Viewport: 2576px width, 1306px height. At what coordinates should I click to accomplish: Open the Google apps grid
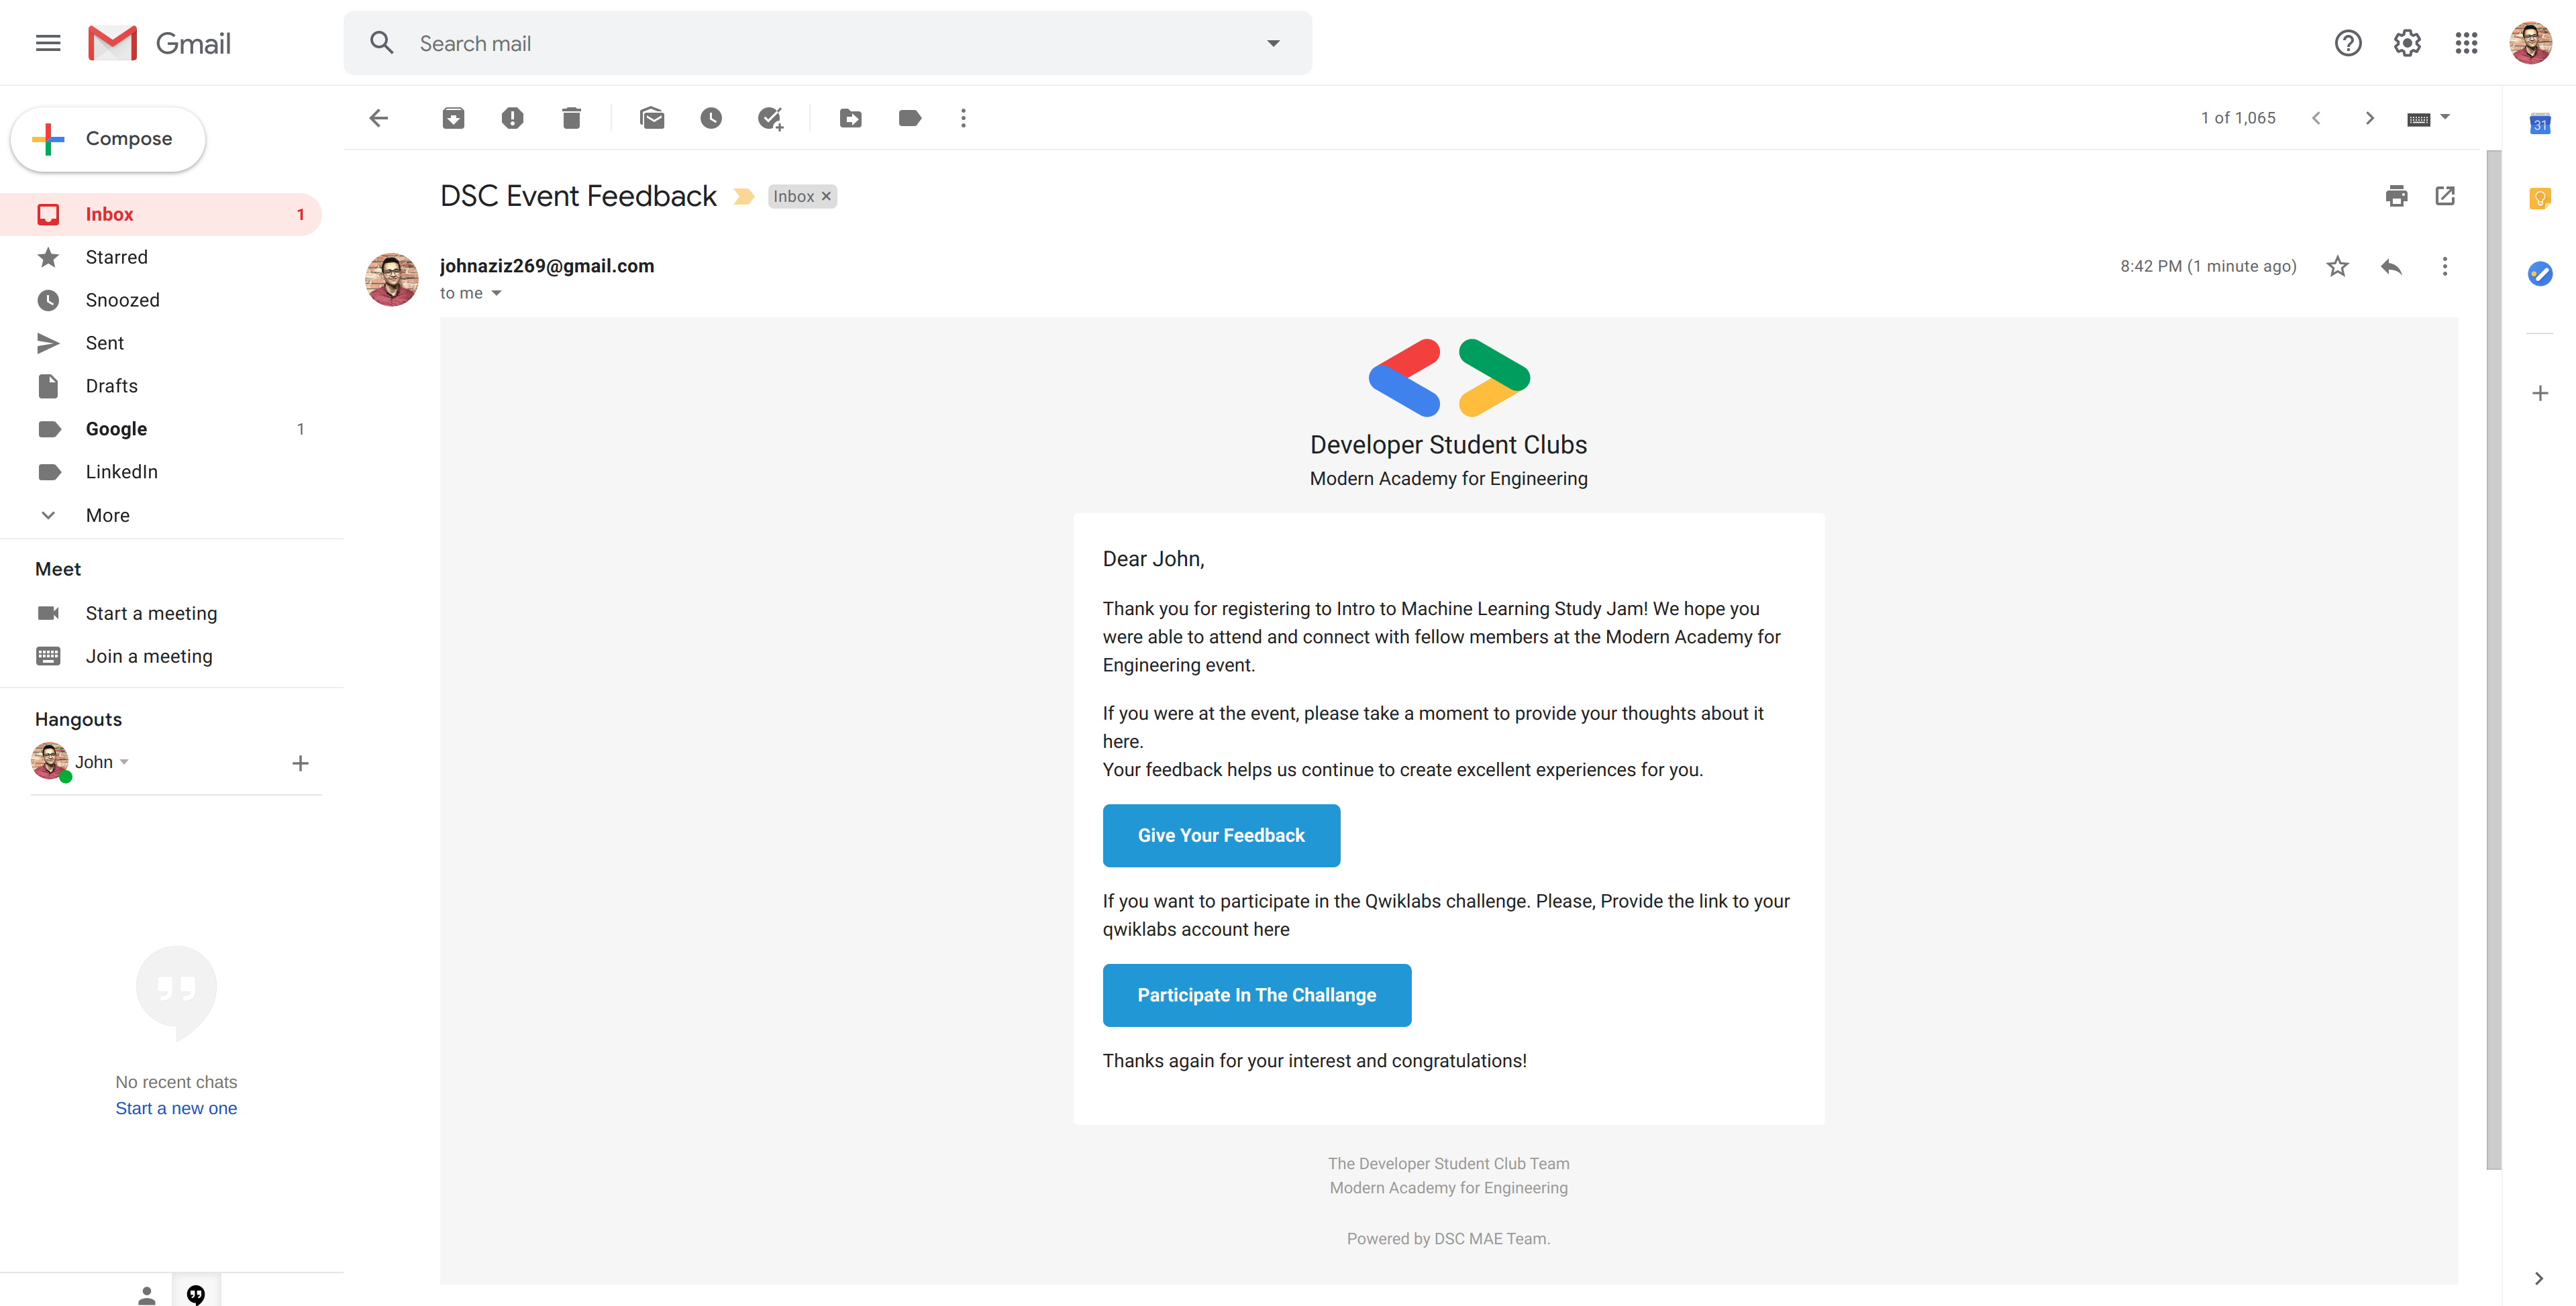coord(2466,43)
